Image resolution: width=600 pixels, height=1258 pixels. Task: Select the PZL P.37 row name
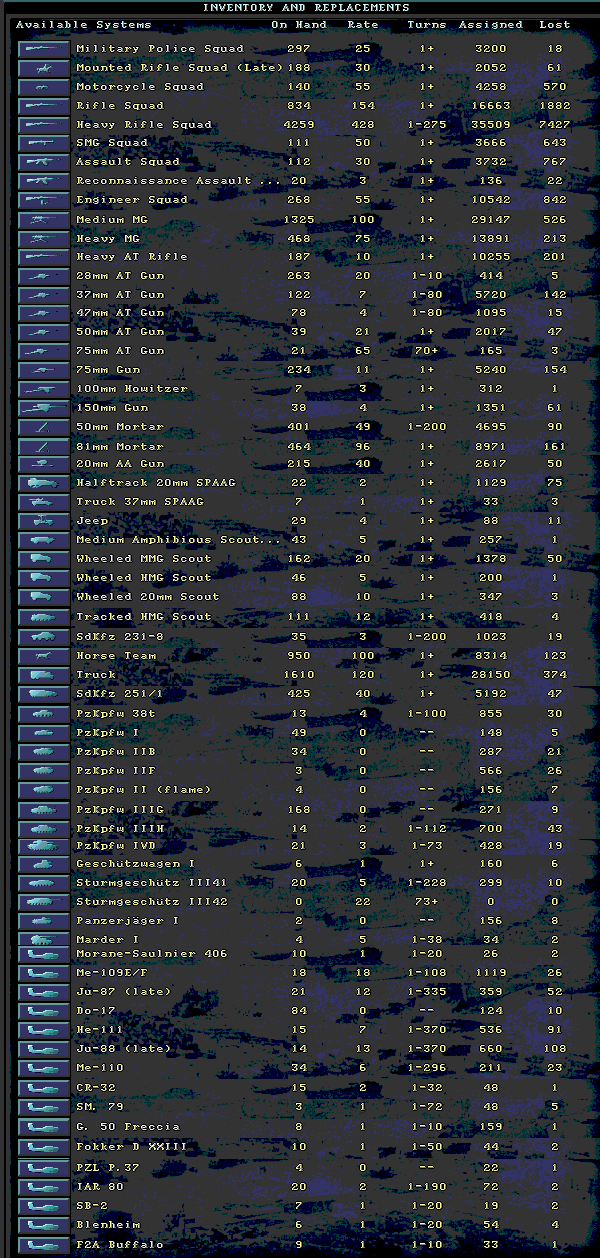(x=108, y=1167)
